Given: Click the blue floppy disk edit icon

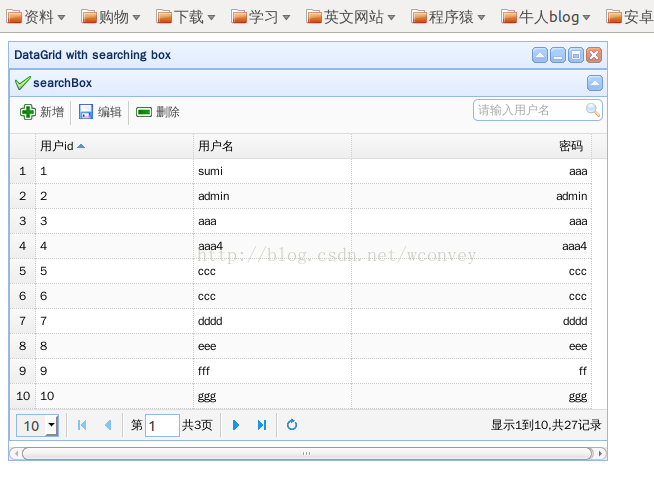Looking at the screenshot, I should coord(86,112).
